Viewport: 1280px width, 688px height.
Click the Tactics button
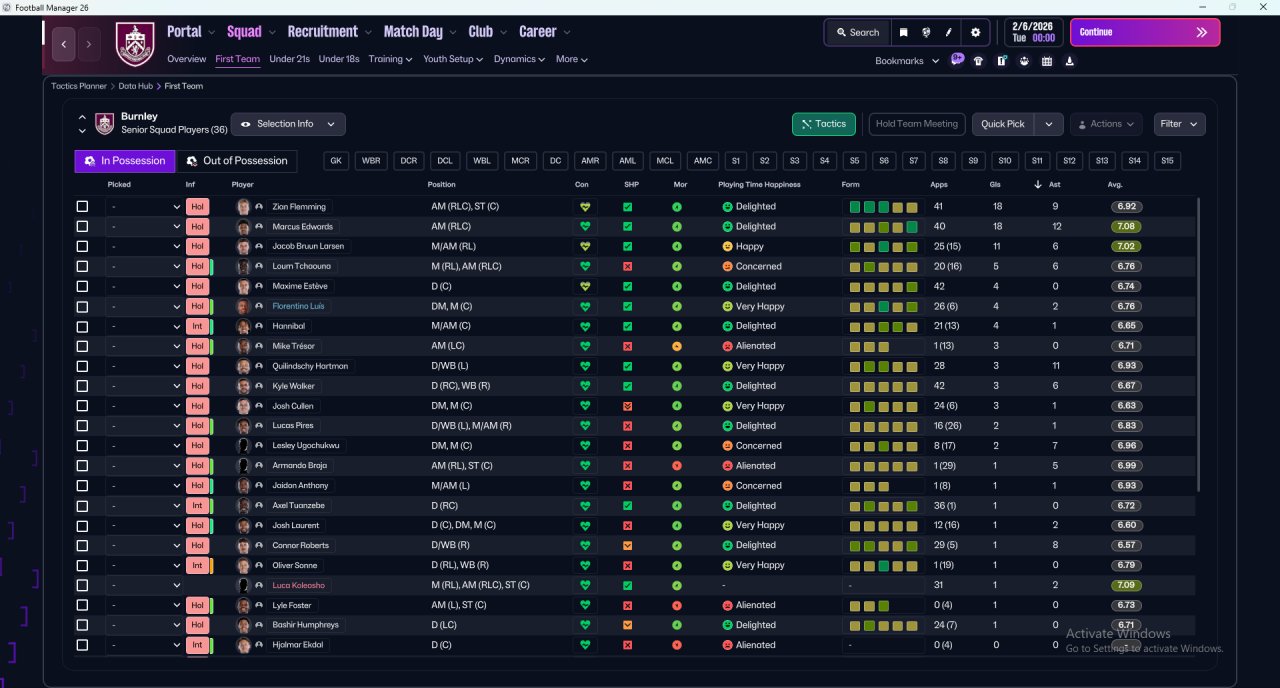pos(823,124)
